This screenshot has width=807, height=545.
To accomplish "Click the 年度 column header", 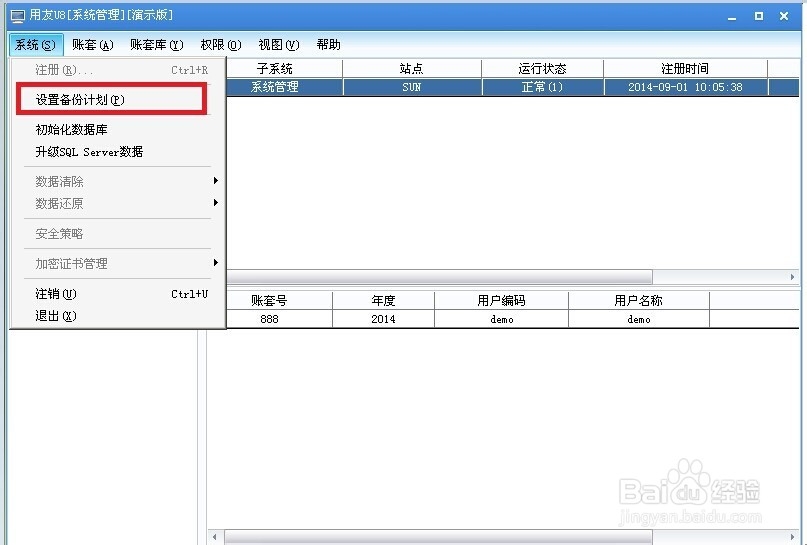I will pos(383,300).
